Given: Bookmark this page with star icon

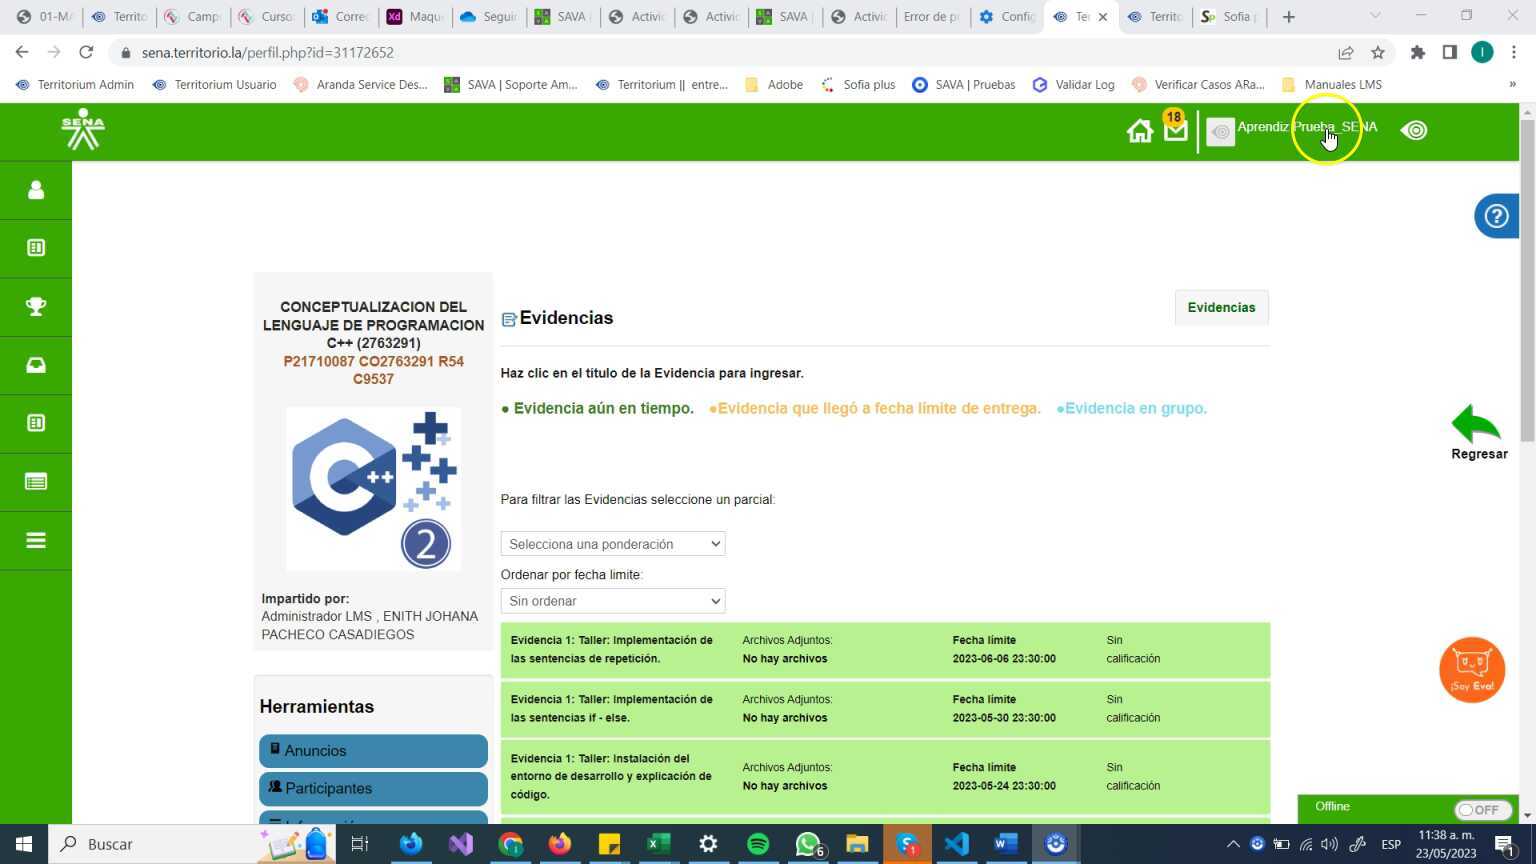Looking at the screenshot, I should pos(1378,52).
